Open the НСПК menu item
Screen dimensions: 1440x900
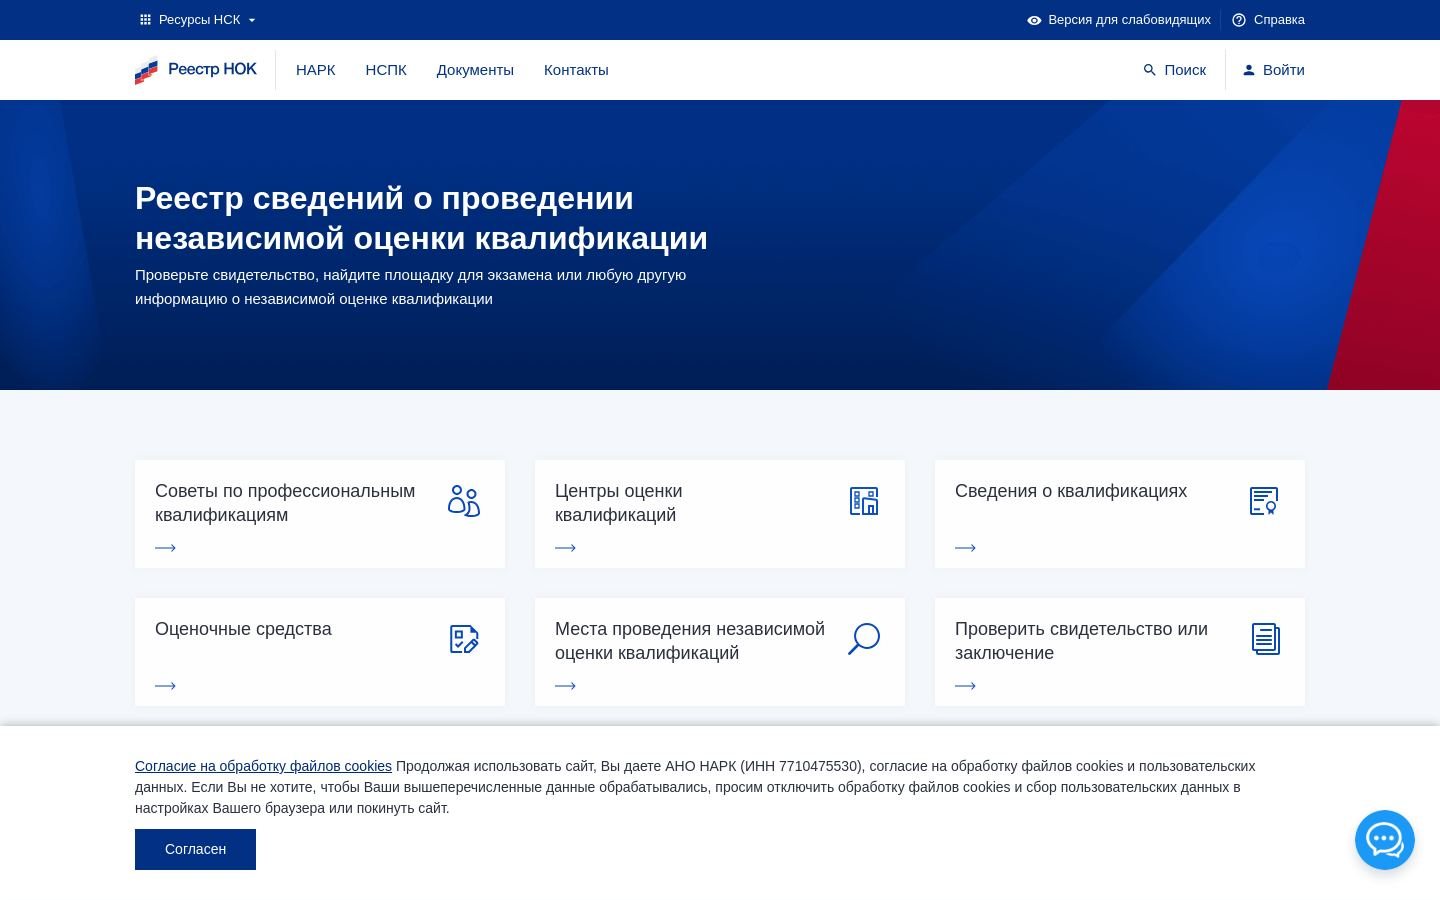[386, 70]
